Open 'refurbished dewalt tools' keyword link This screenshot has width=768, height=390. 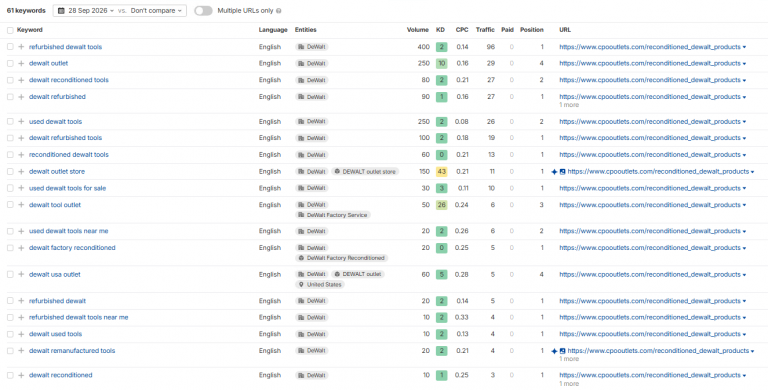(x=66, y=47)
